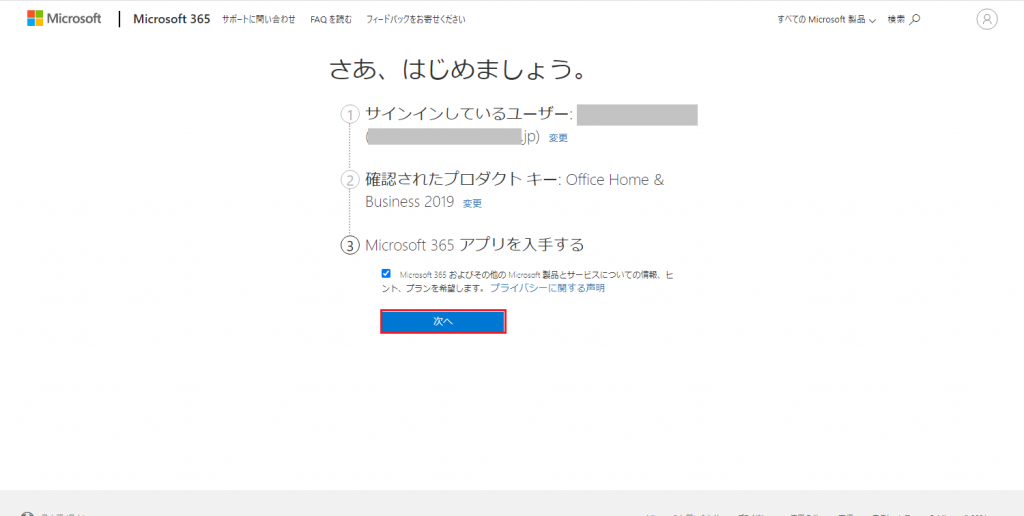Uncheck the Microsoft 365 information checkbox
1024x516 pixels.
pos(386,274)
